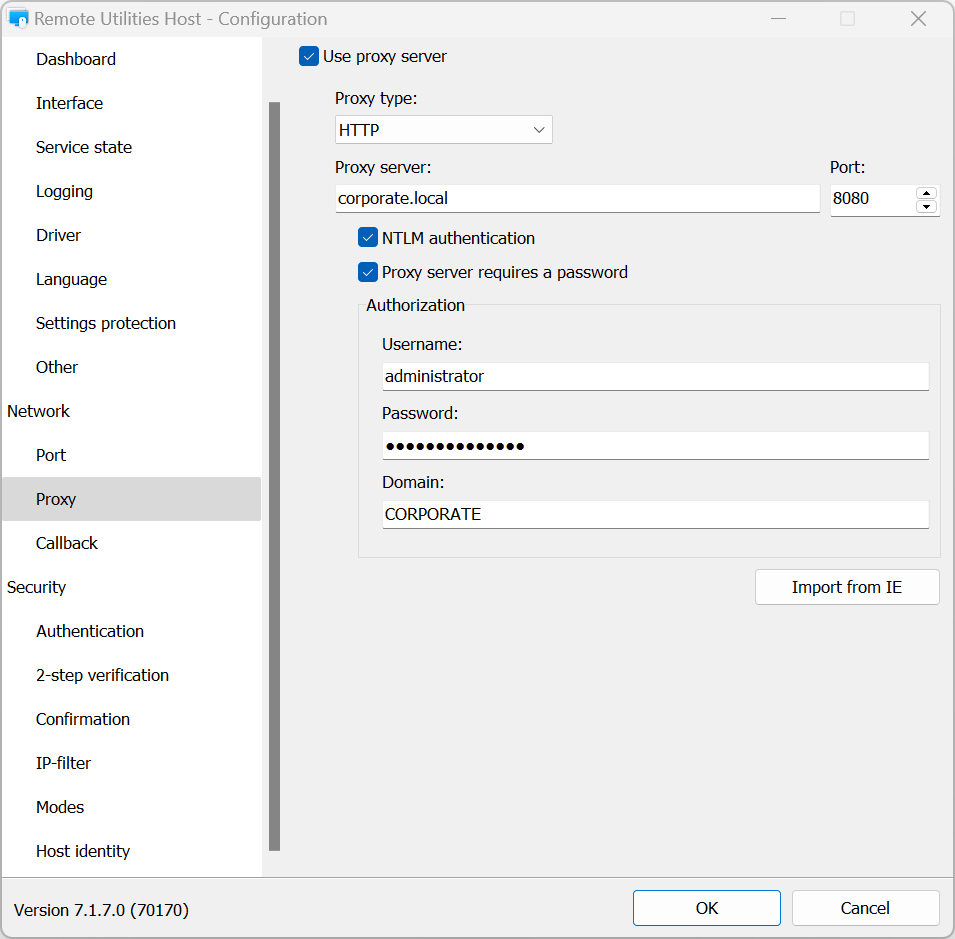This screenshot has height=939, width=955.
Task: Focus the Username input field
Action: pos(655,376)
